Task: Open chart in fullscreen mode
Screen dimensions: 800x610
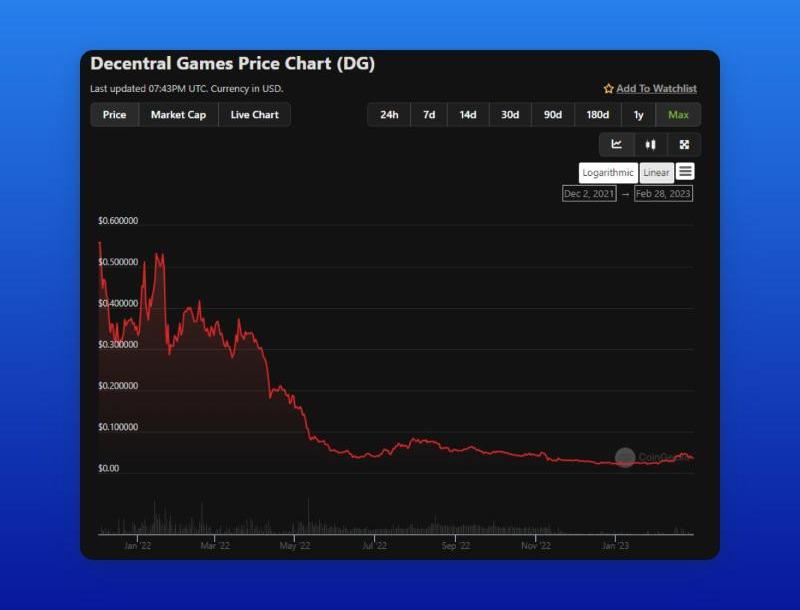Action: coord(684,145)
